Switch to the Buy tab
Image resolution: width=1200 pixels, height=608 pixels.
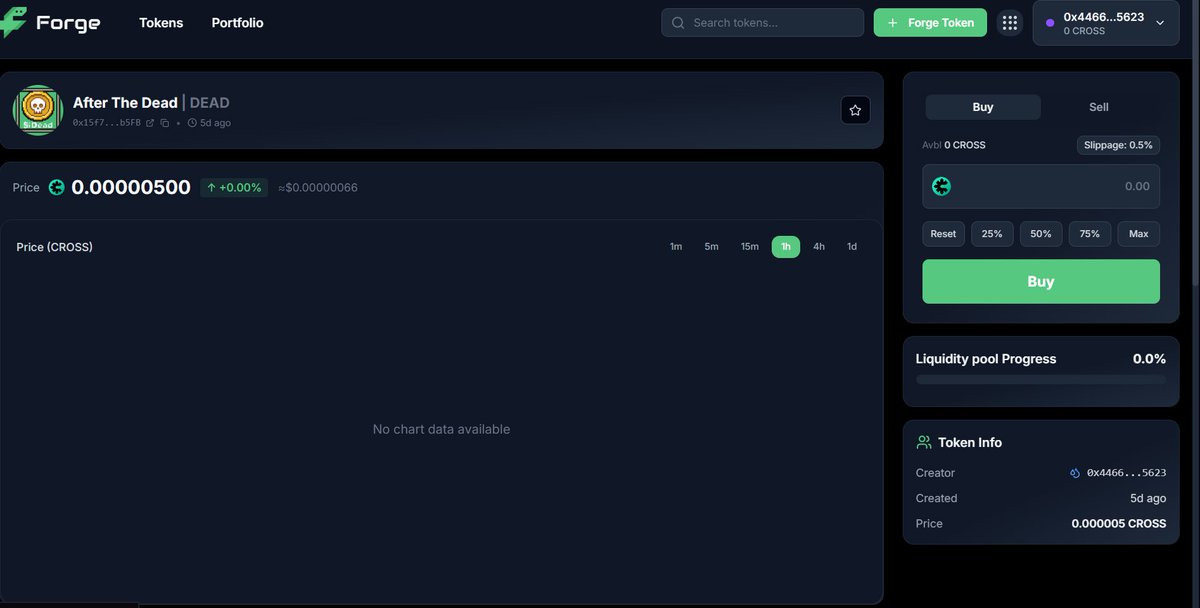[x=983, y=107]
